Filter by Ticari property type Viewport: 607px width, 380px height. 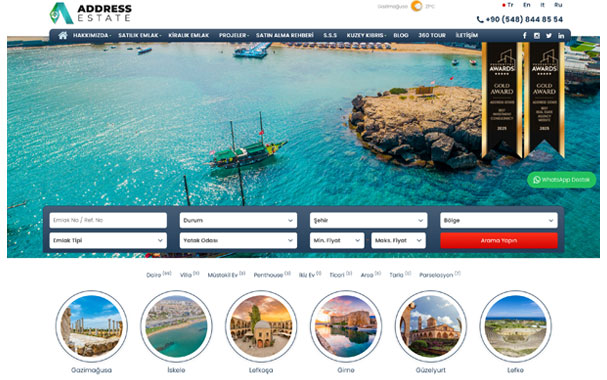click(341, 274)
